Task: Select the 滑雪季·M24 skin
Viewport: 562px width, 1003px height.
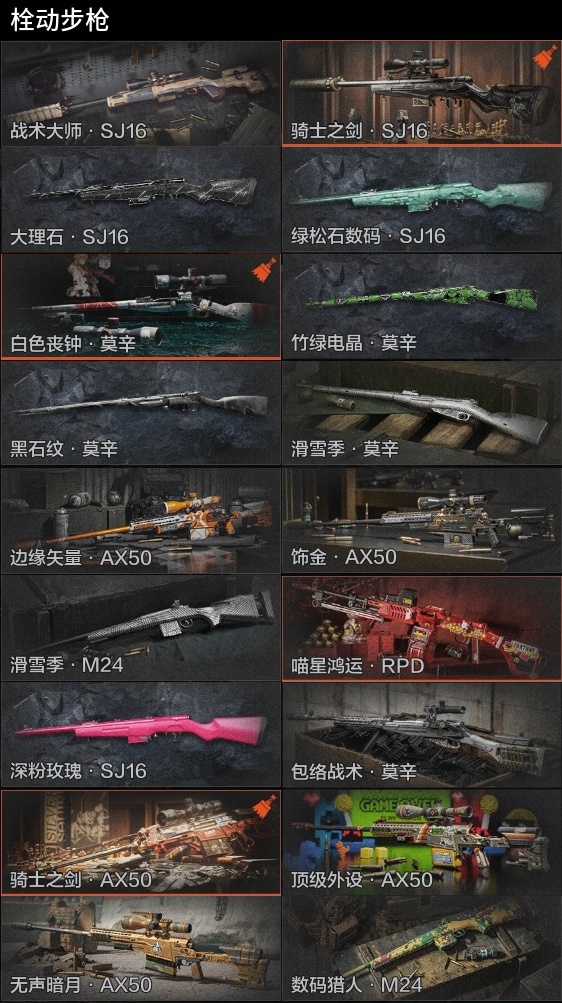Action: point(141,628)
